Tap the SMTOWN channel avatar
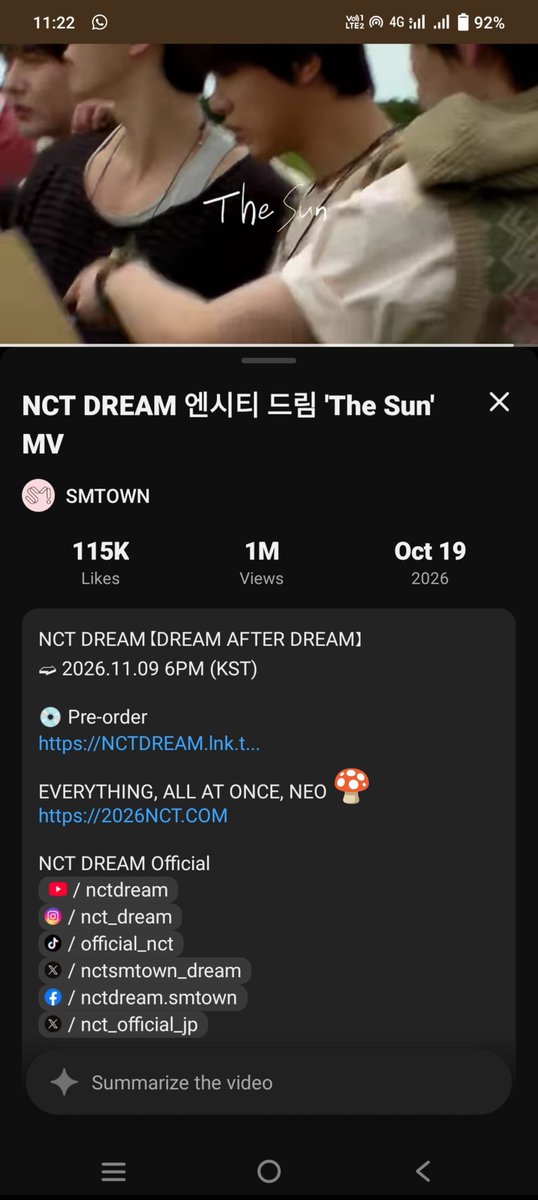538x1200 pixels. 38,495
